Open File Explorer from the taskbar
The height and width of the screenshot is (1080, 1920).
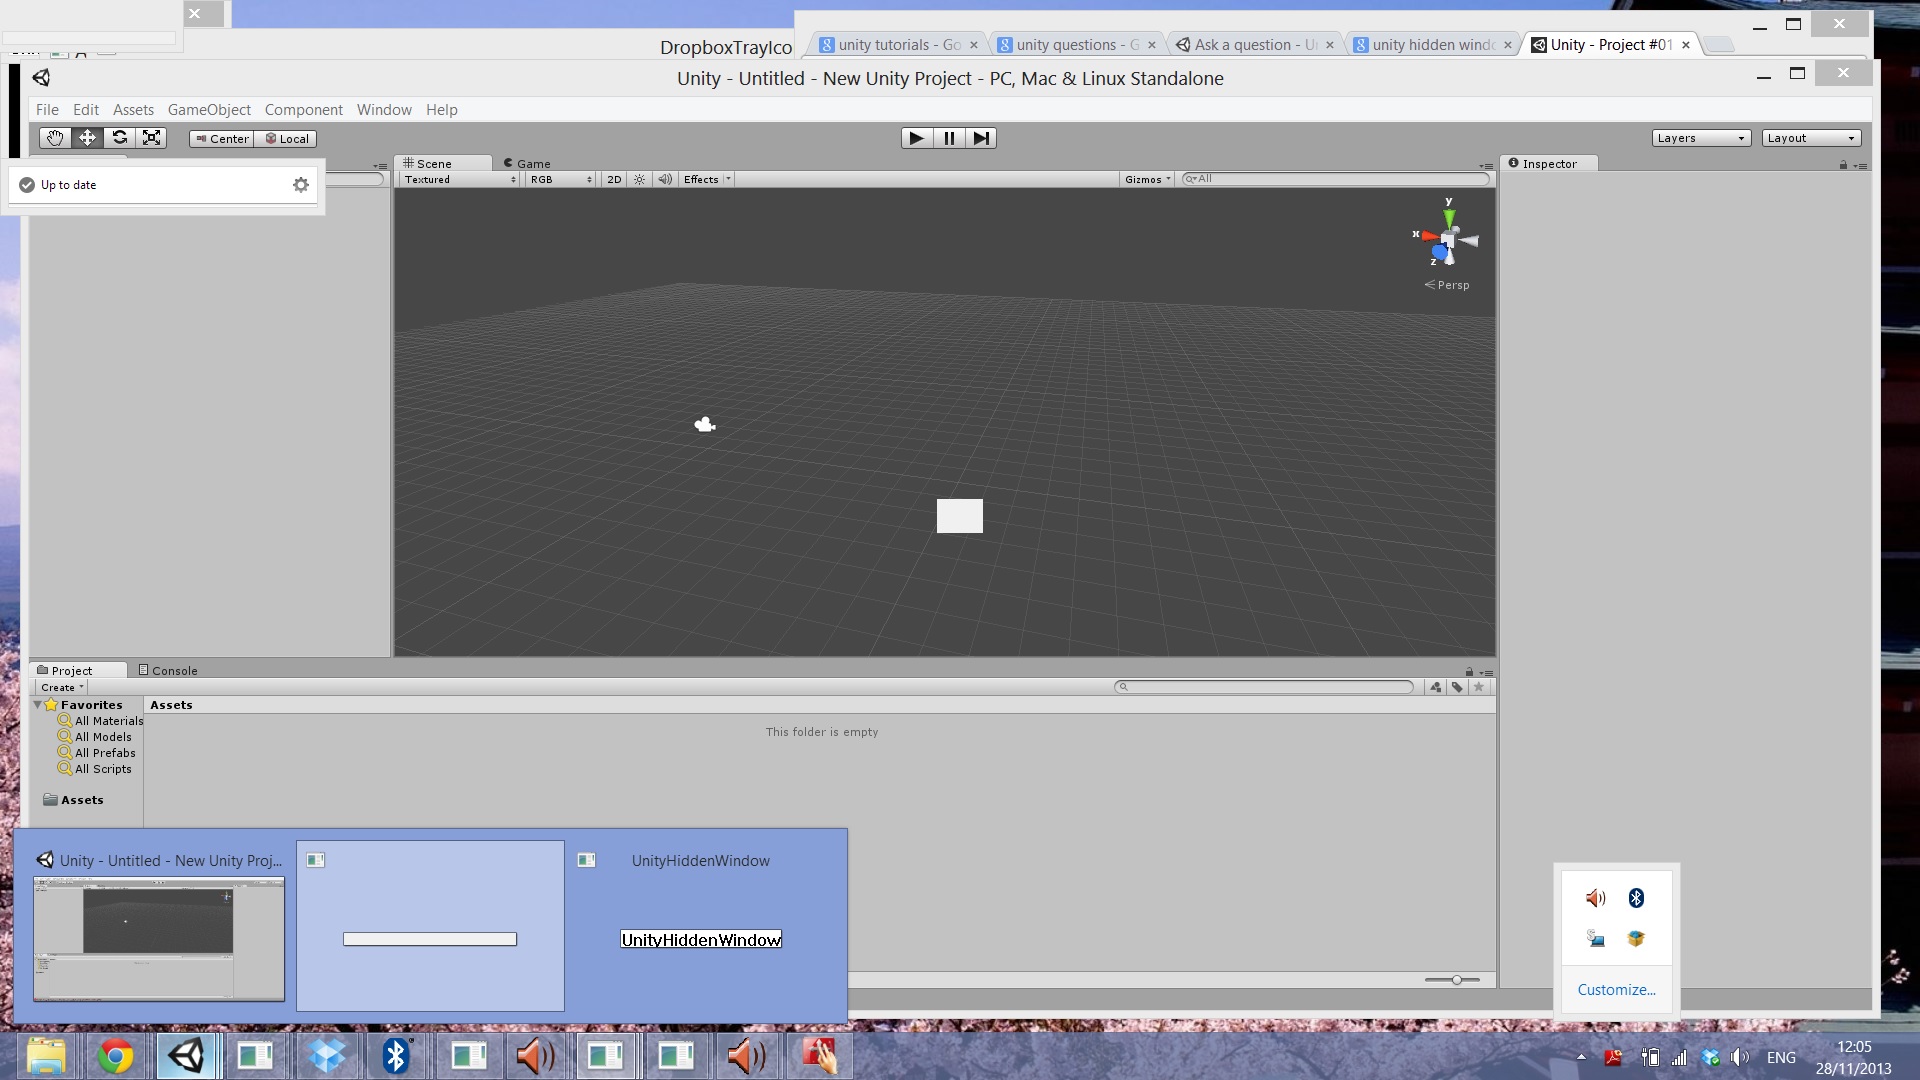46,1056
